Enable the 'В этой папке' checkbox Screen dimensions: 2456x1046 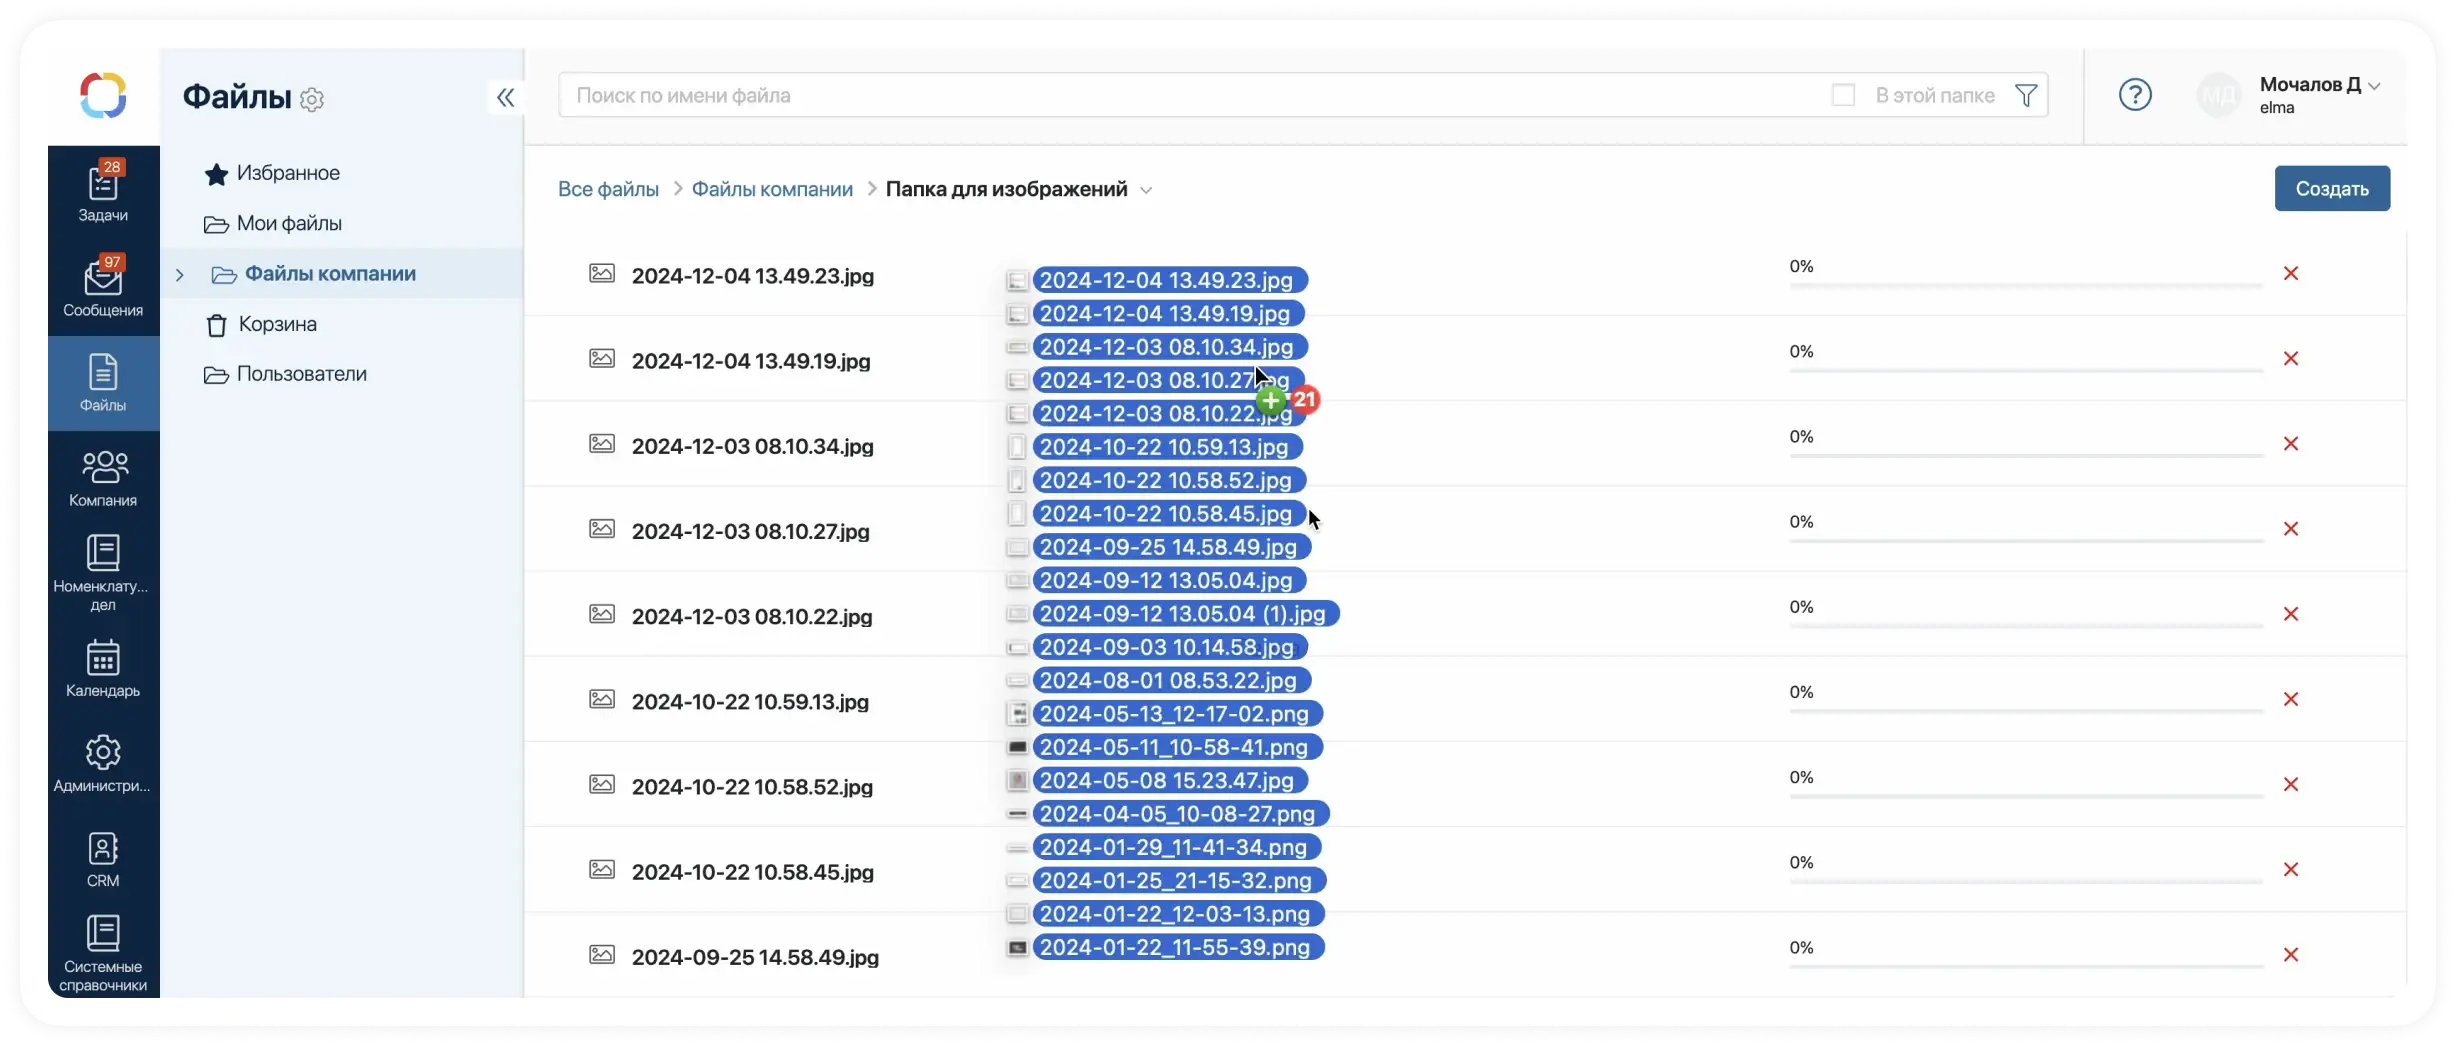pos(1842,95)
